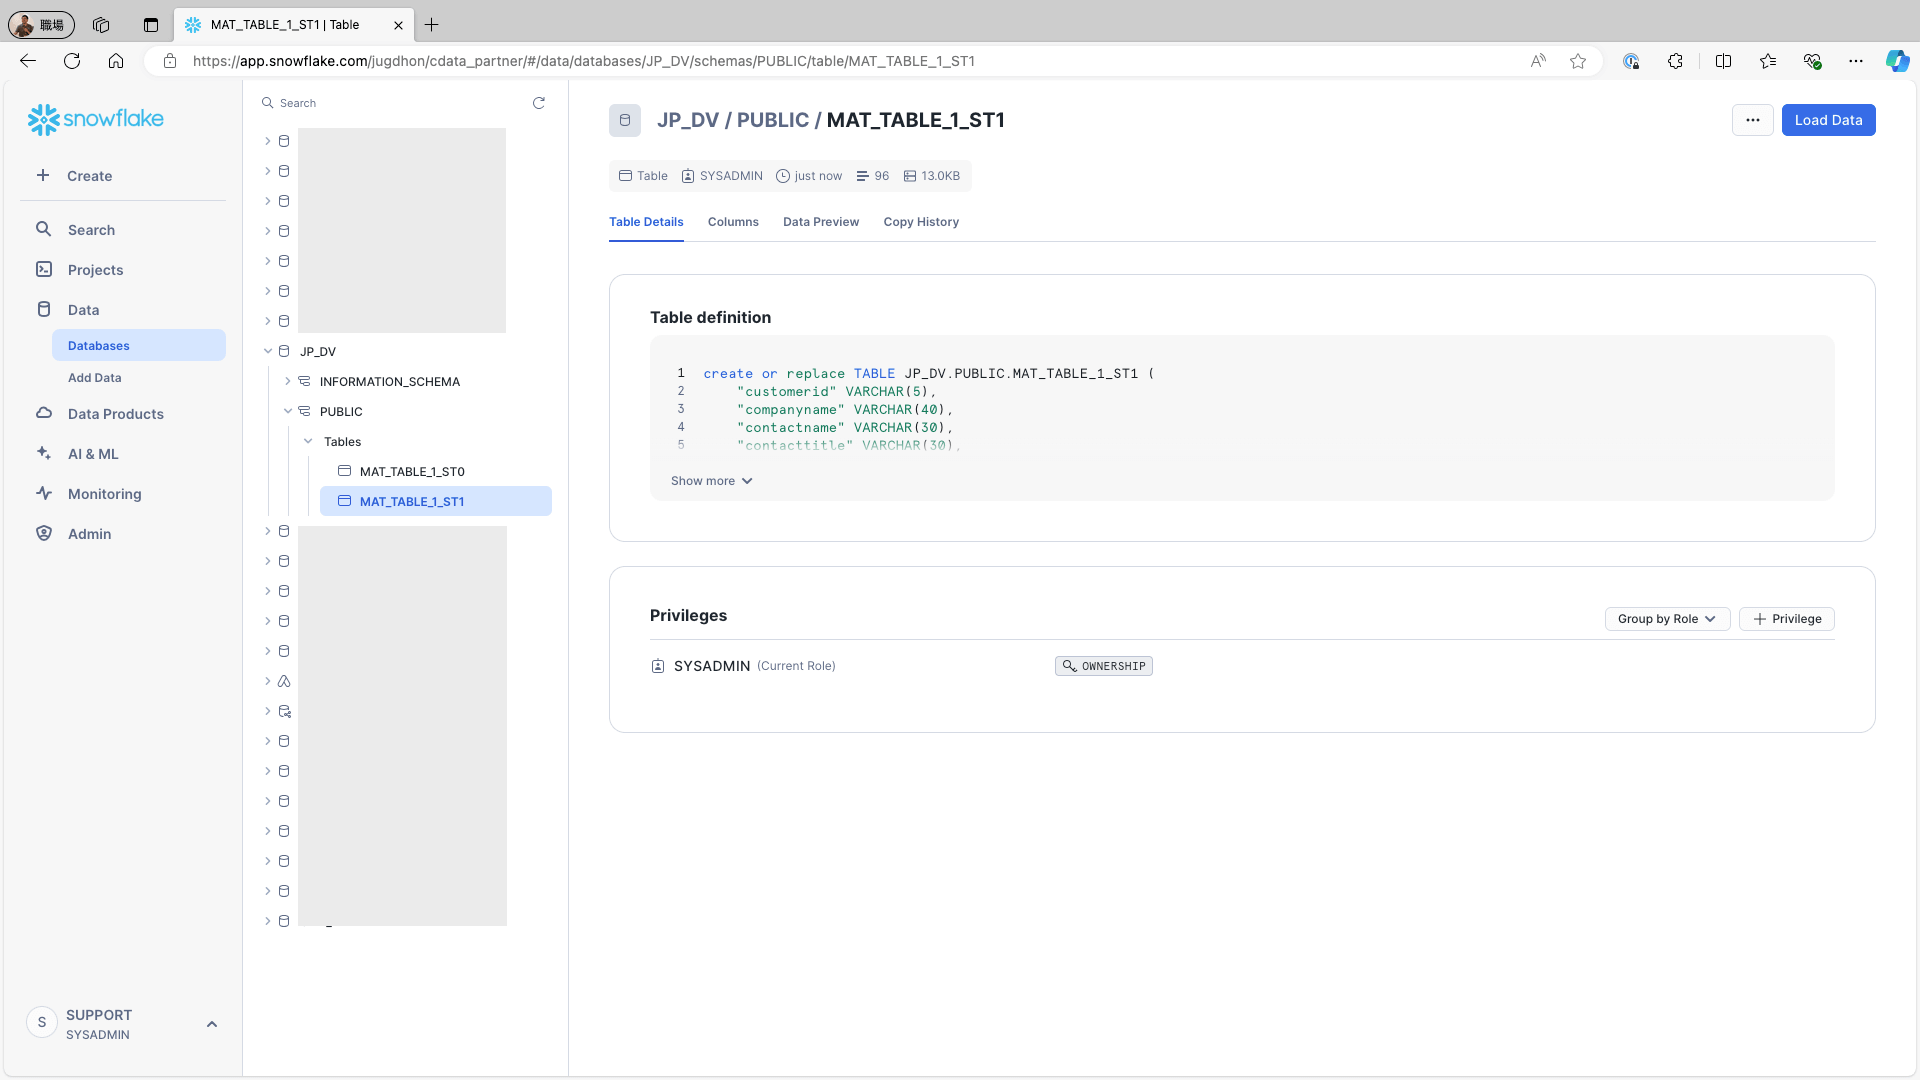The width and height of the screenshot is (1920, 1080).
Task: Add a new Privilege
Action: coord(1786,619)
